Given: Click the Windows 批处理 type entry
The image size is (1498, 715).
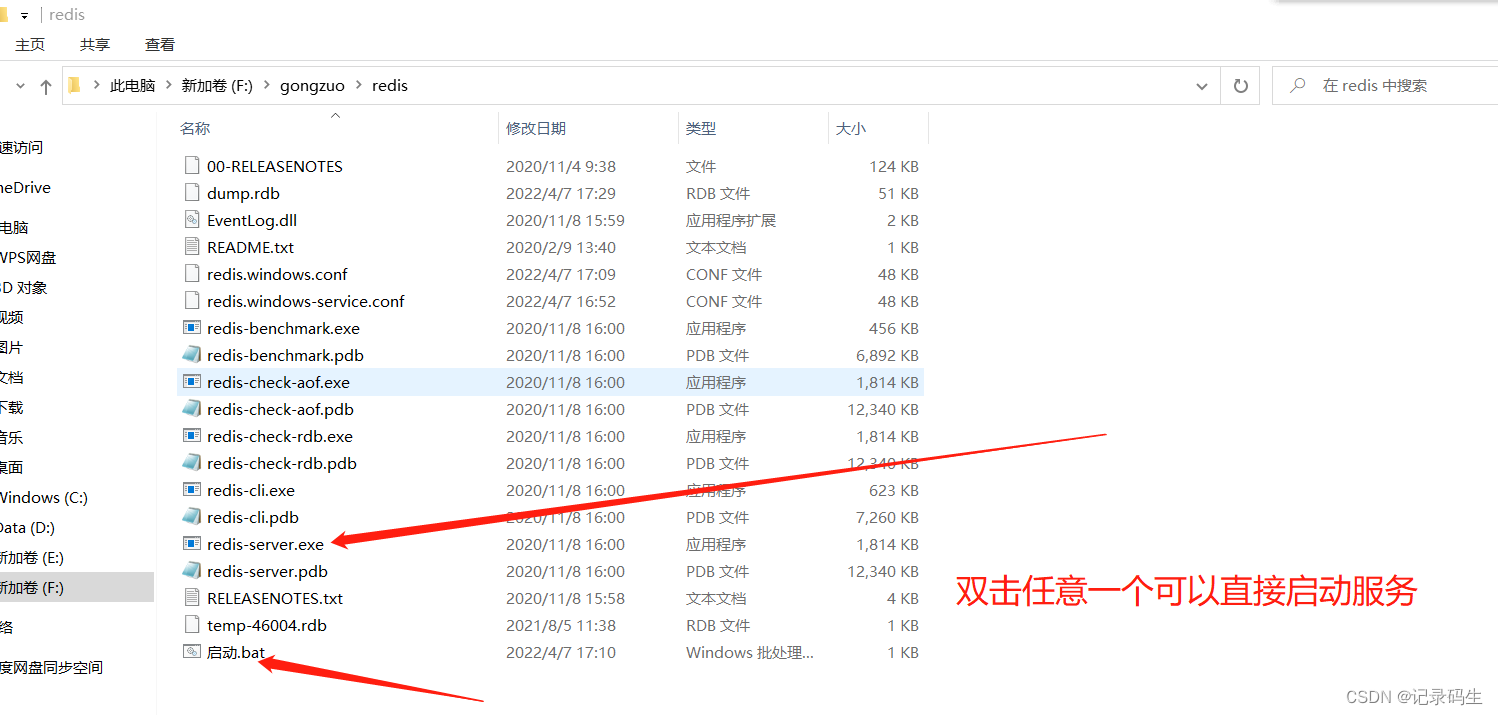Looking at the screenshot, I should coord(750,652).
